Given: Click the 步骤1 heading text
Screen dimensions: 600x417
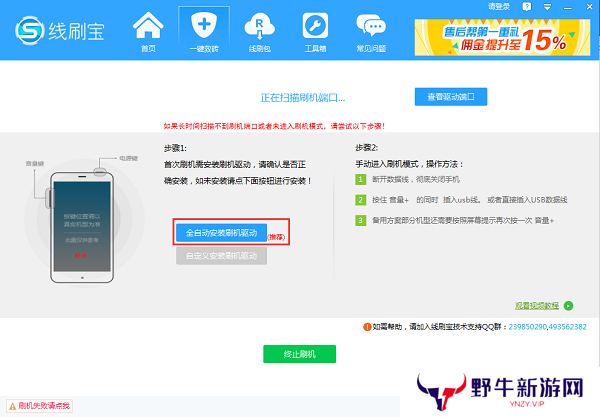Looking at the screenshot, I should [x=175, y=148].
